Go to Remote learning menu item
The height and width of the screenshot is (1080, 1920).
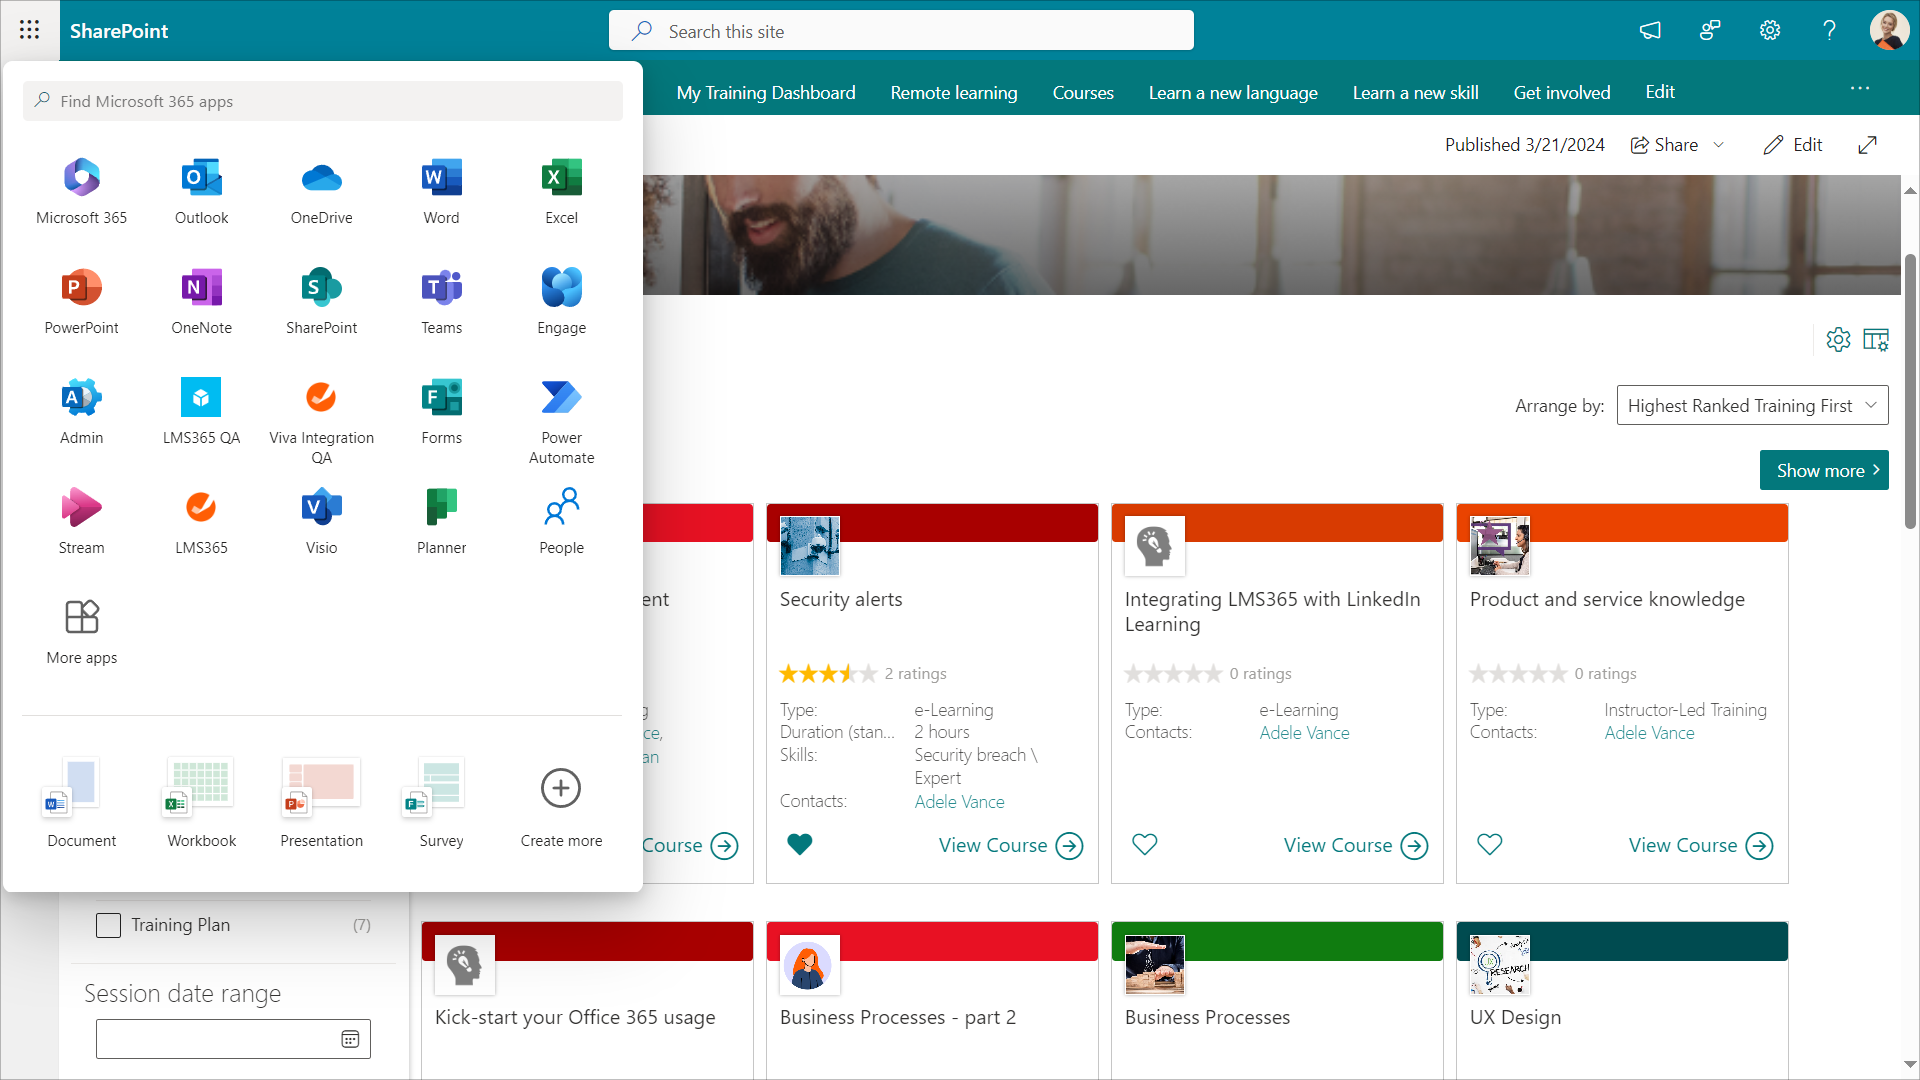pos(953,92)
